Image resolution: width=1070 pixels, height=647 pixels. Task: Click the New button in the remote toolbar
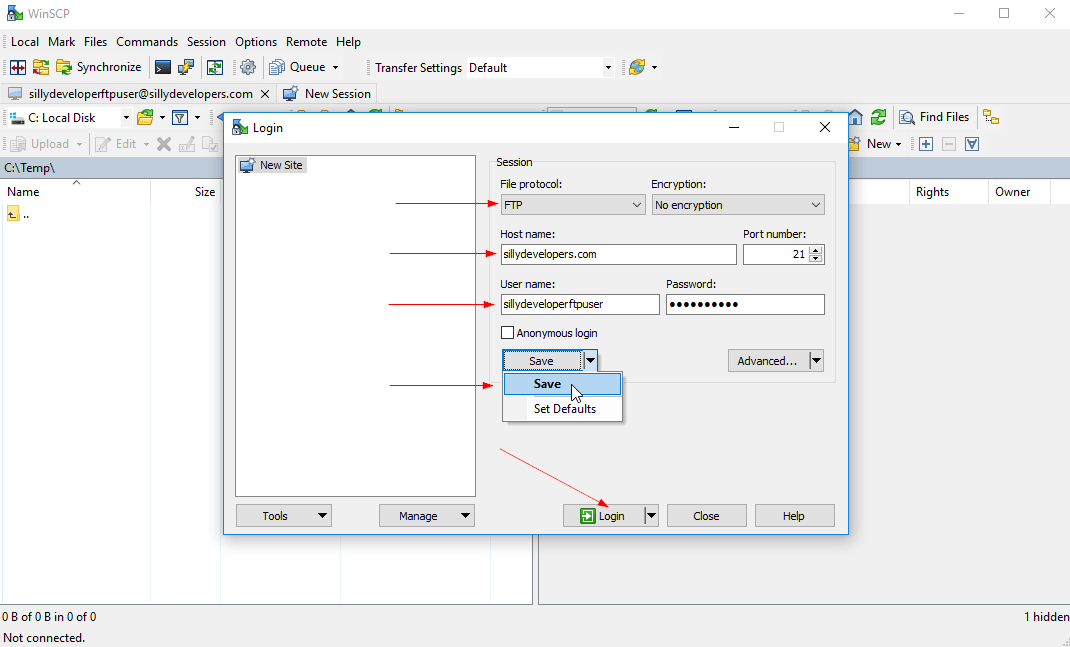tap(876, 144)
